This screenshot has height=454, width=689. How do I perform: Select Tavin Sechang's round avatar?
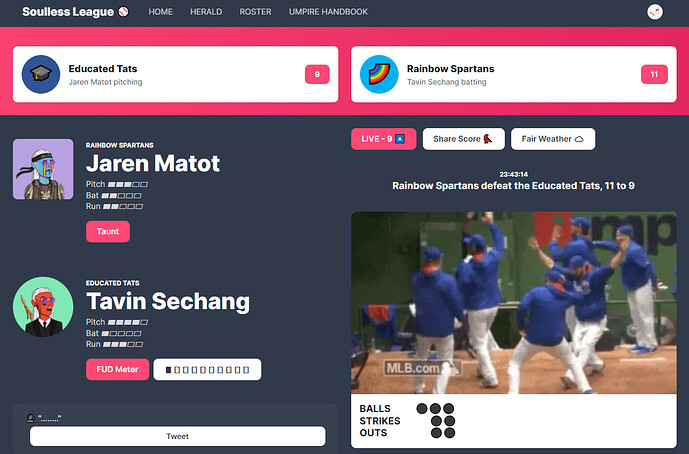pos(43,307)
